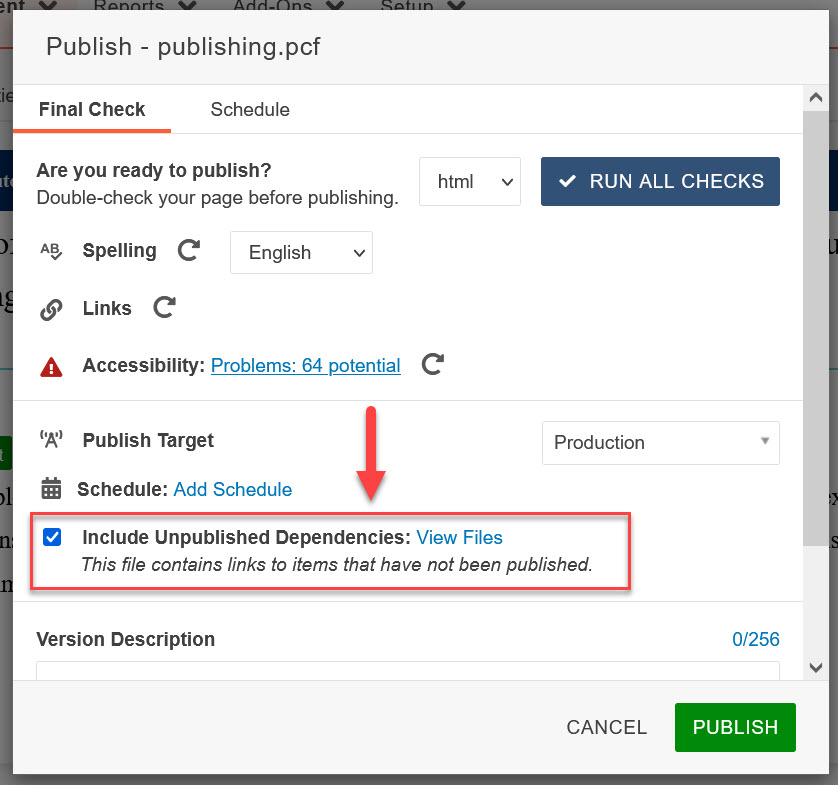Click the red Accessibility warning triangle
Viewport: 838px width, 785px height.
51,367
